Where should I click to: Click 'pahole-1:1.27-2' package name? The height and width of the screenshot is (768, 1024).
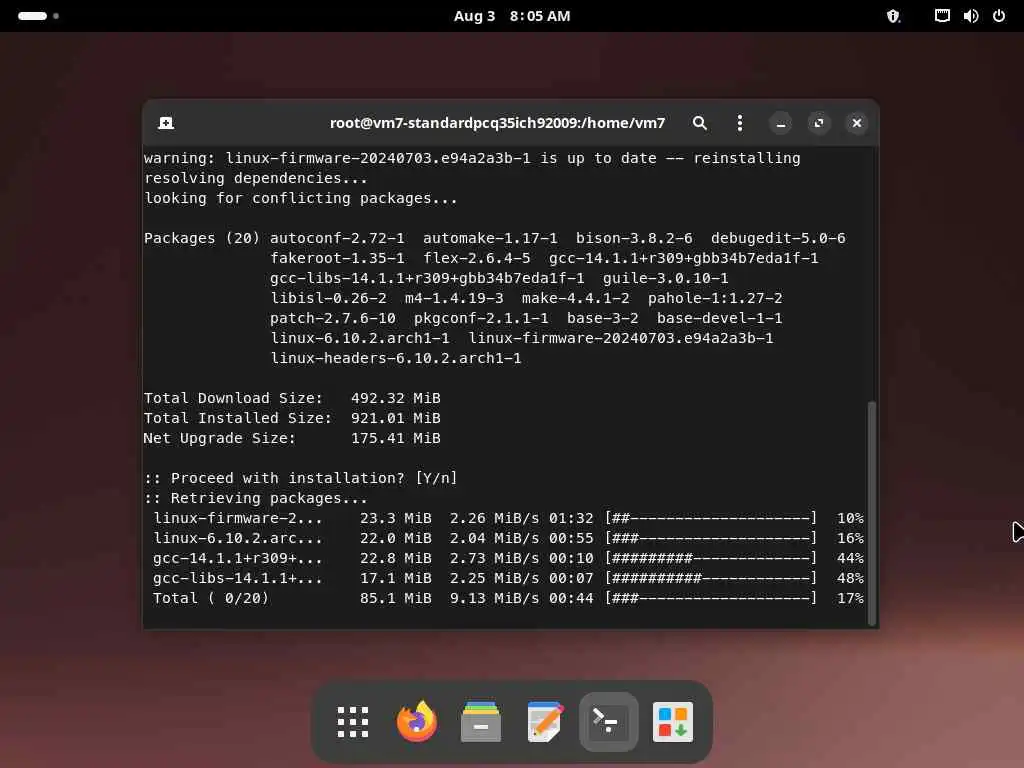(x=715, y=298)
